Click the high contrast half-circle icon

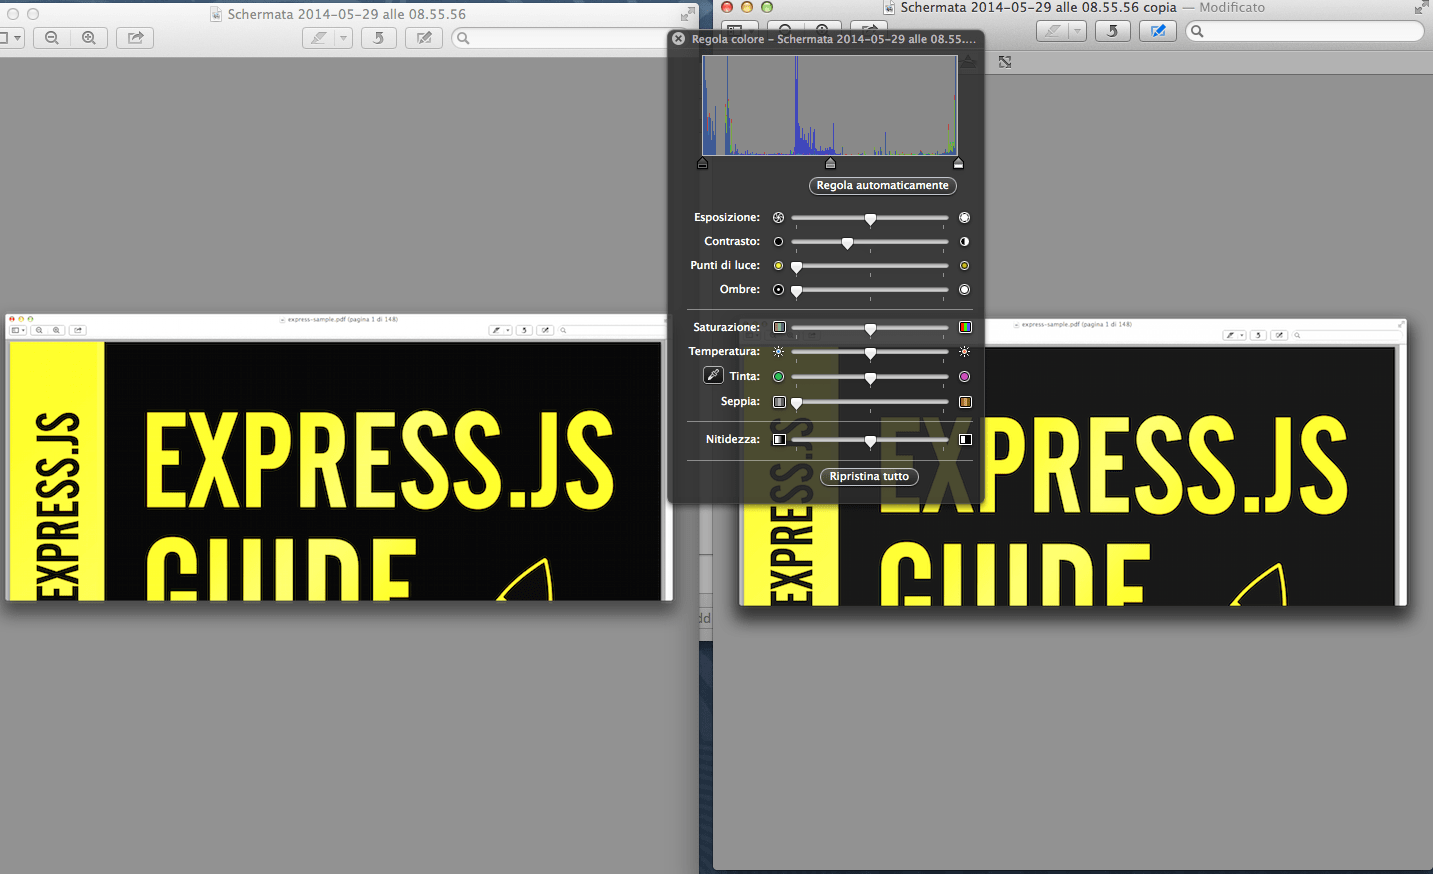[964, 241]
